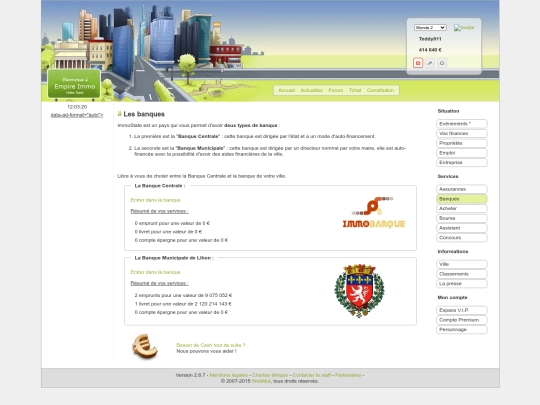540x405 pixels.
Task: Click the Teddy911 username
Action: tap(430, 39)
